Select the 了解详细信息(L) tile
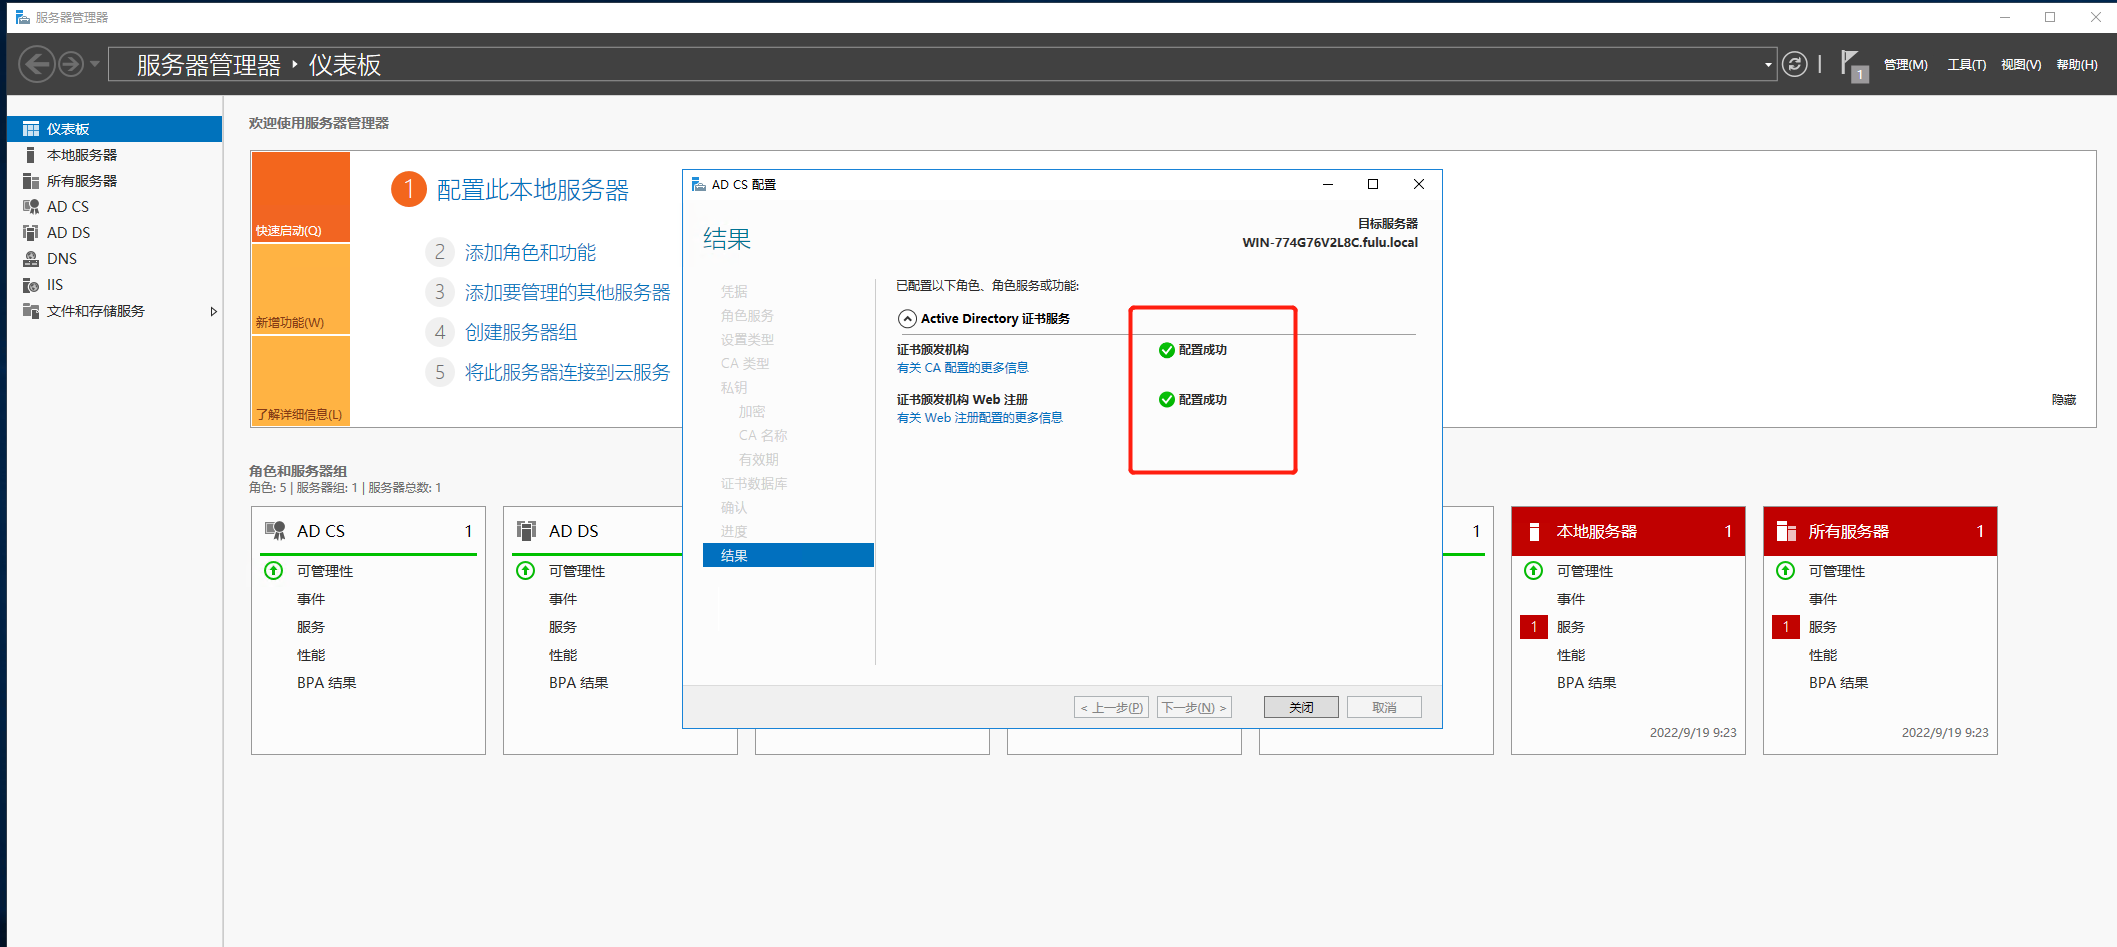The width and height of the screenshot is (2117, 947). coord(300,381)
